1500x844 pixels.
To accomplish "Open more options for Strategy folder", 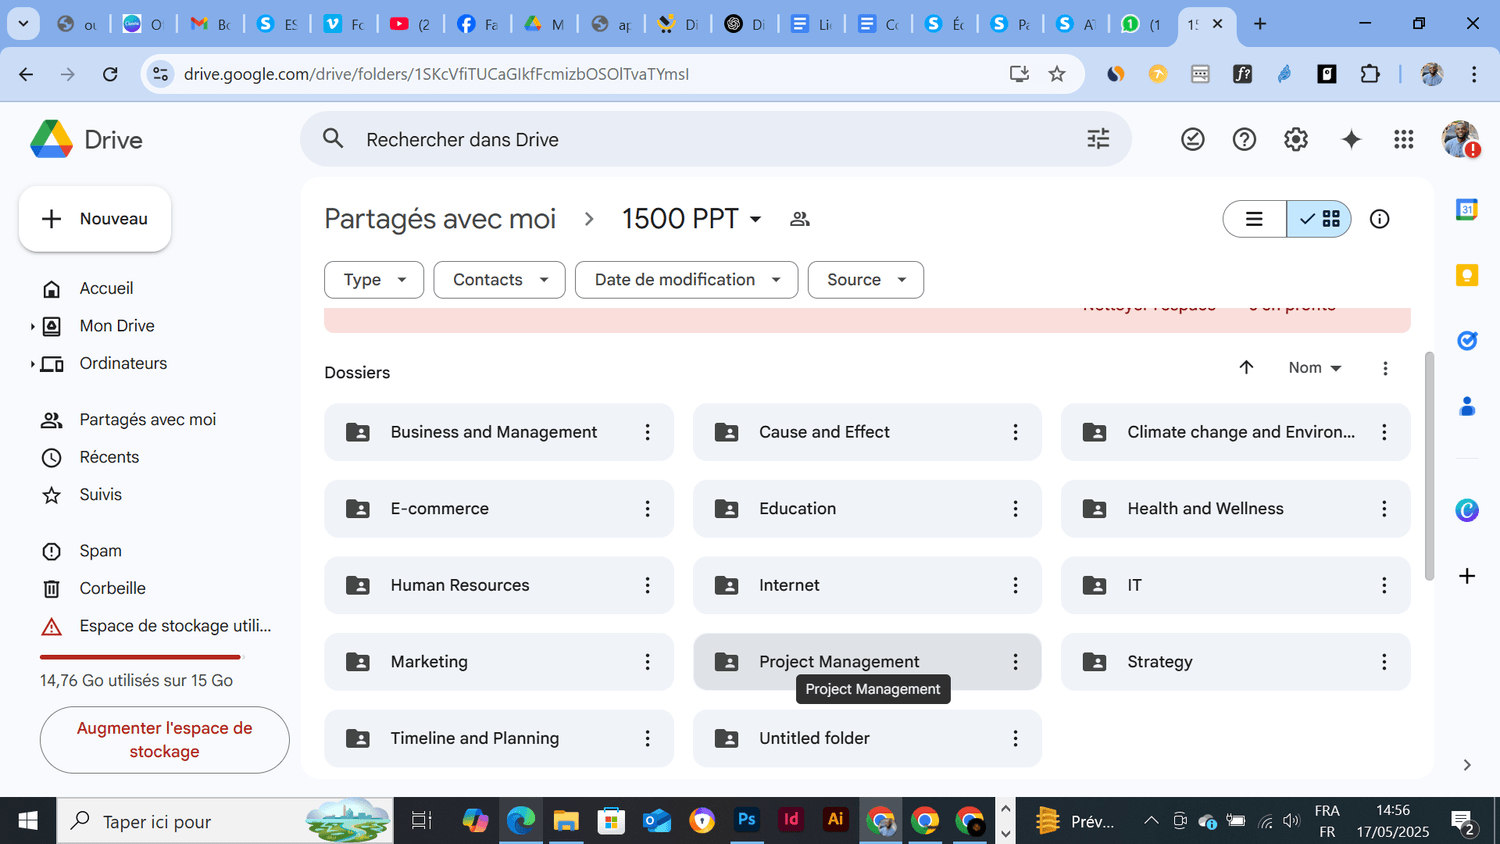I will pyautogui.click(x=1384, y=662).
